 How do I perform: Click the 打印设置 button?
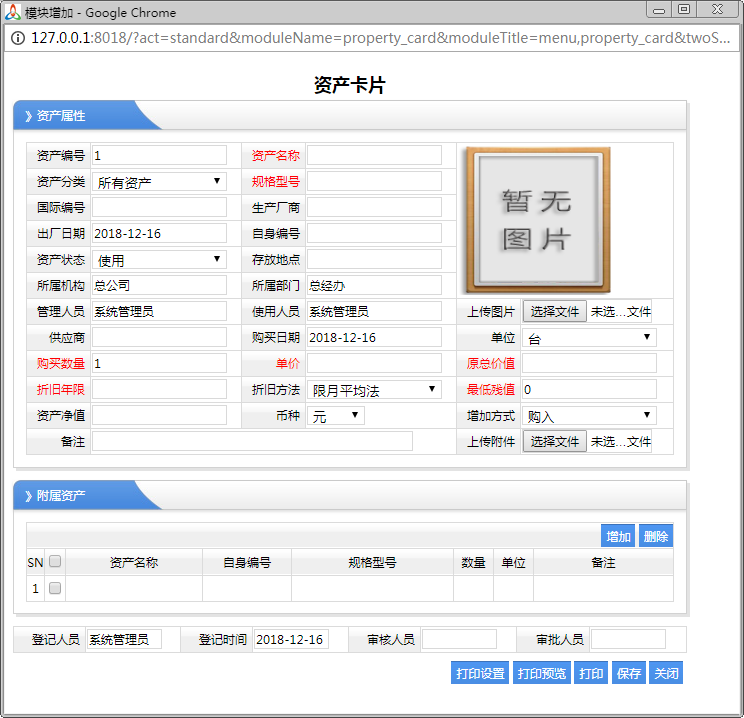(x=480, y=673)
